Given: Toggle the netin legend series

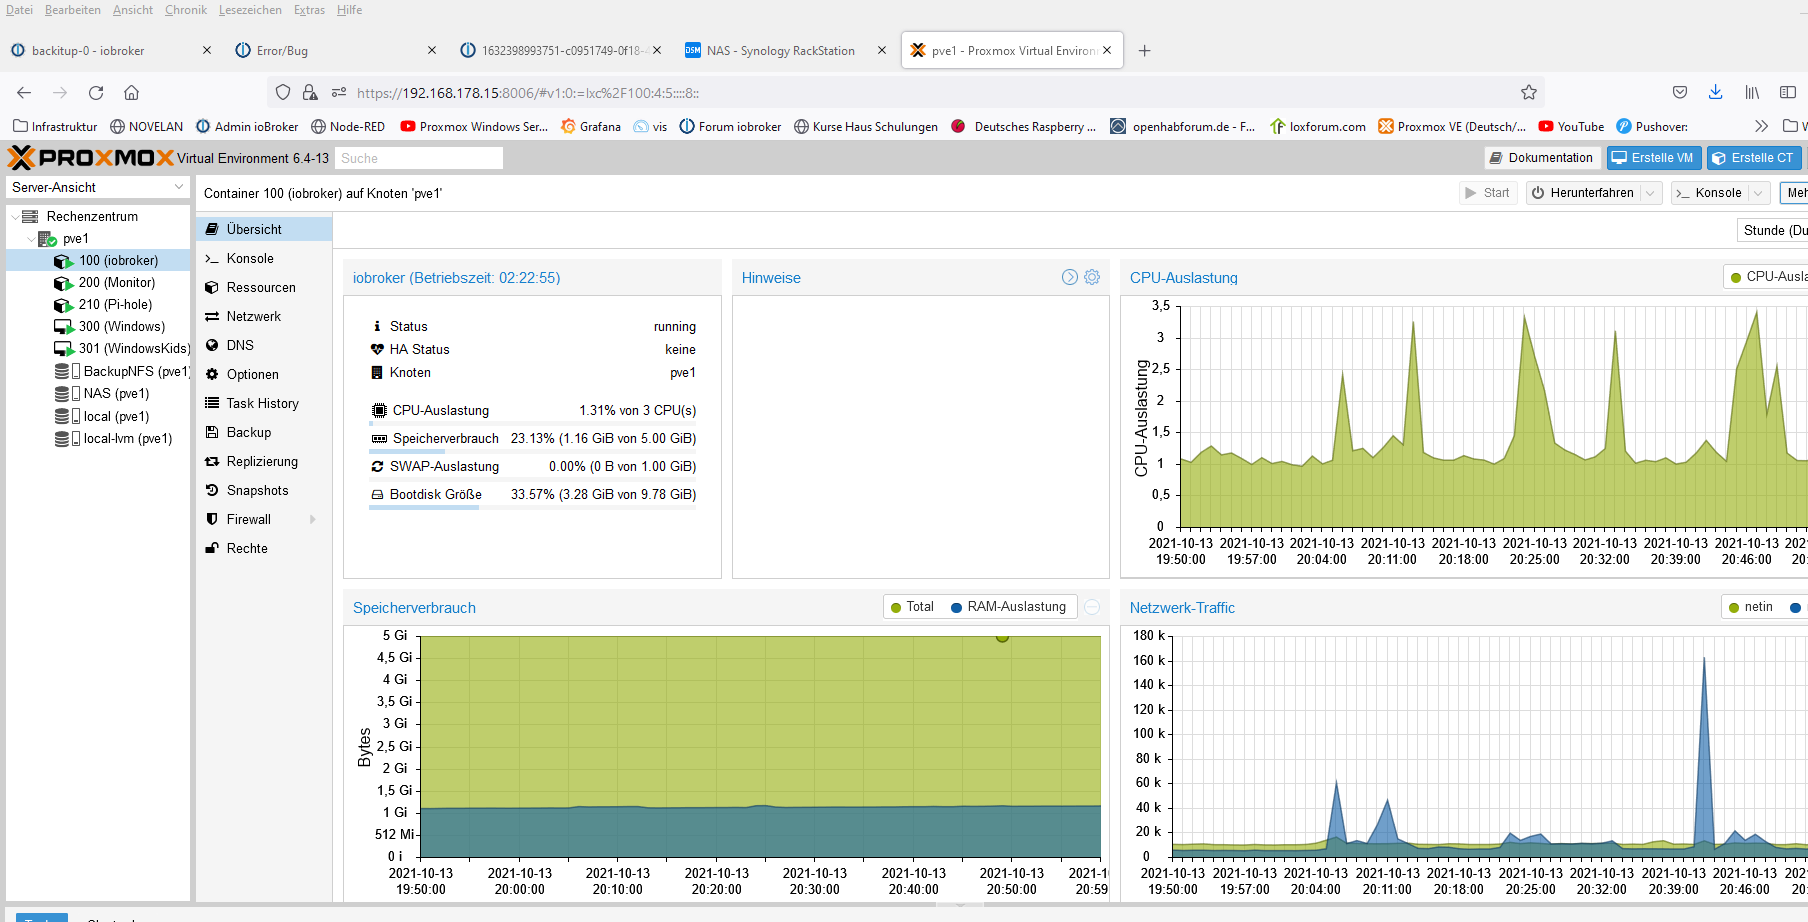Looking at the screenshot, I should [1751, 607].
